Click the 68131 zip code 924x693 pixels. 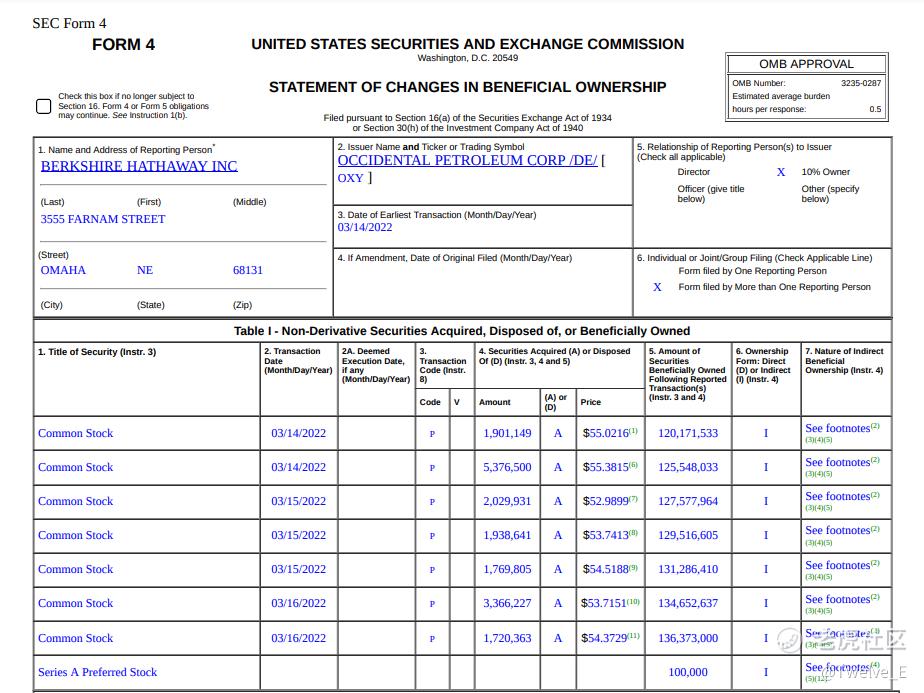(248, 270)
